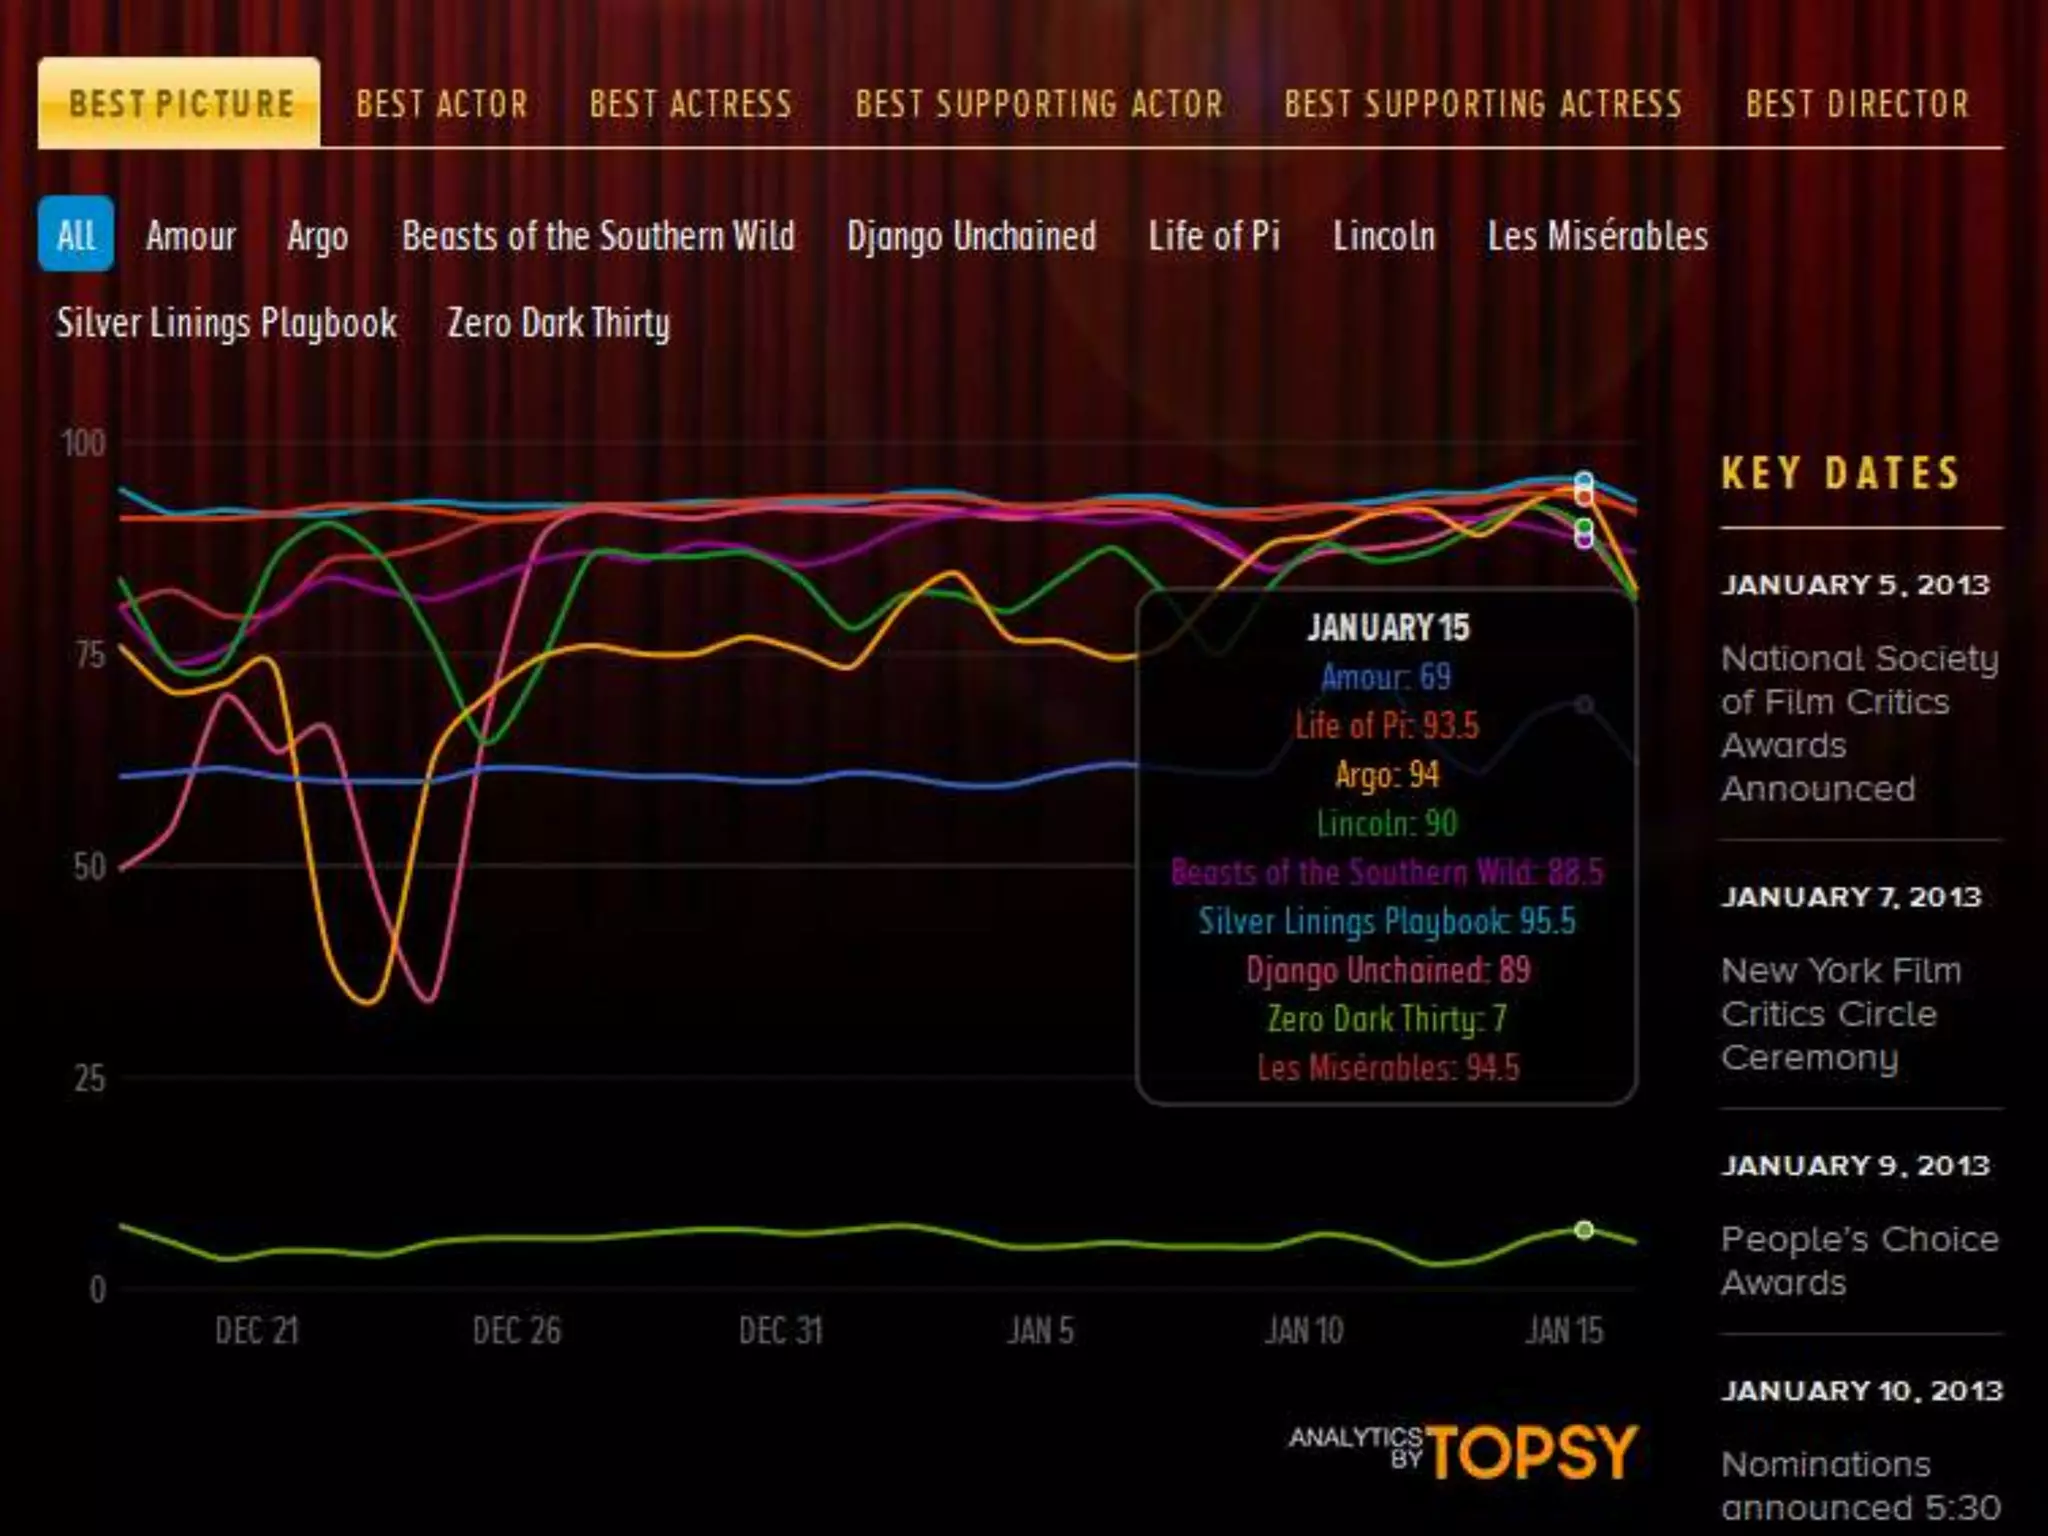Filter chart by Argo

(x=317, y=237)
